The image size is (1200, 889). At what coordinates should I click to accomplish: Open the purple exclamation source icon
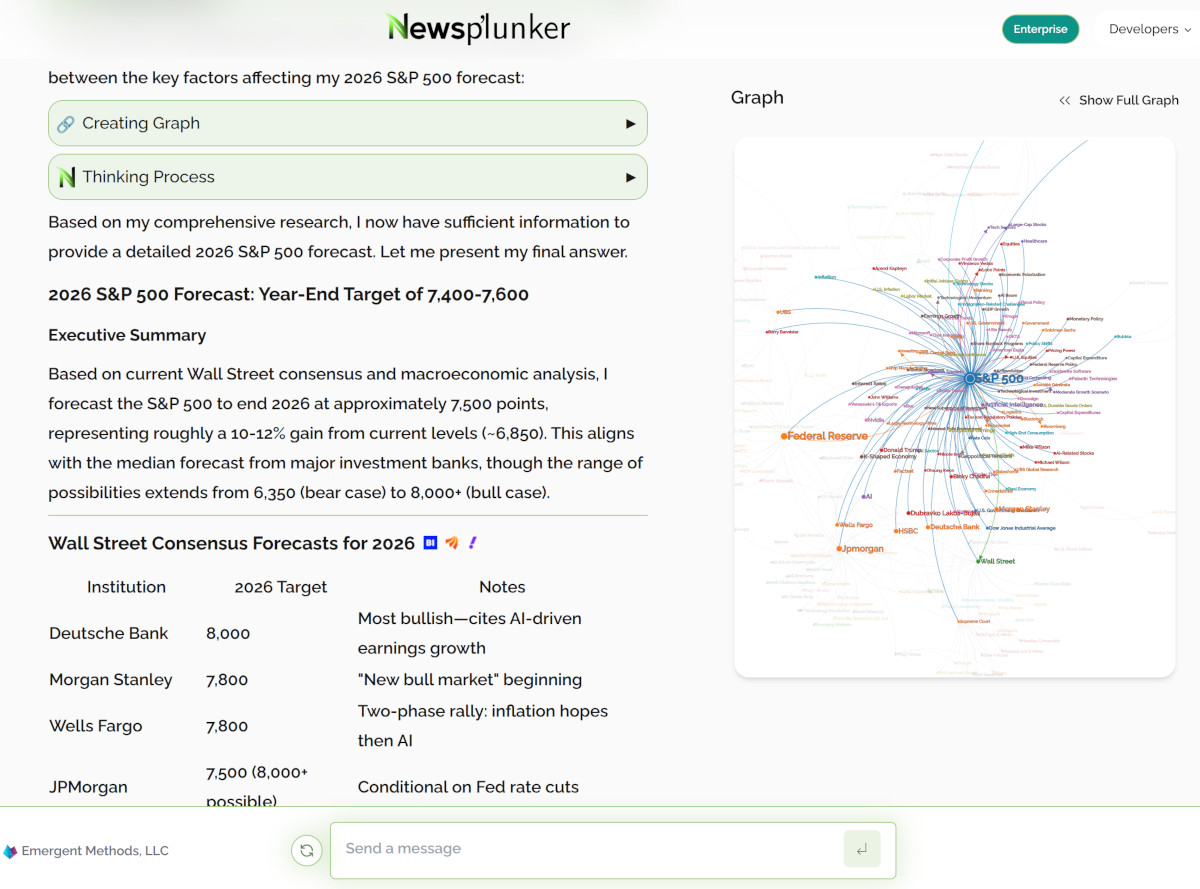point(473,543)
